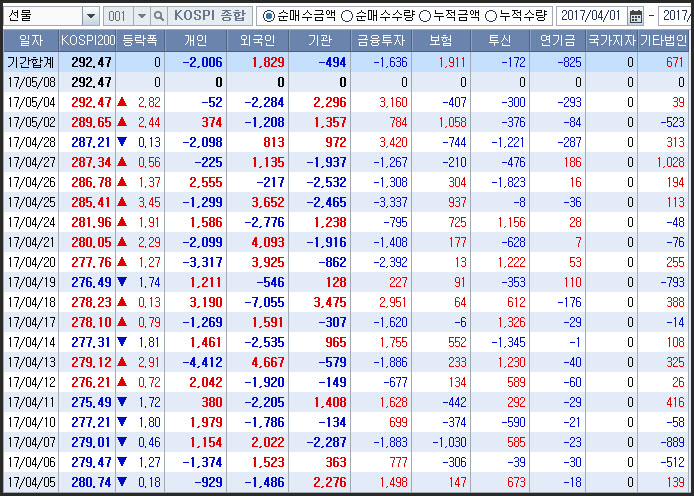Click the 개인 column header

[196, 41]
